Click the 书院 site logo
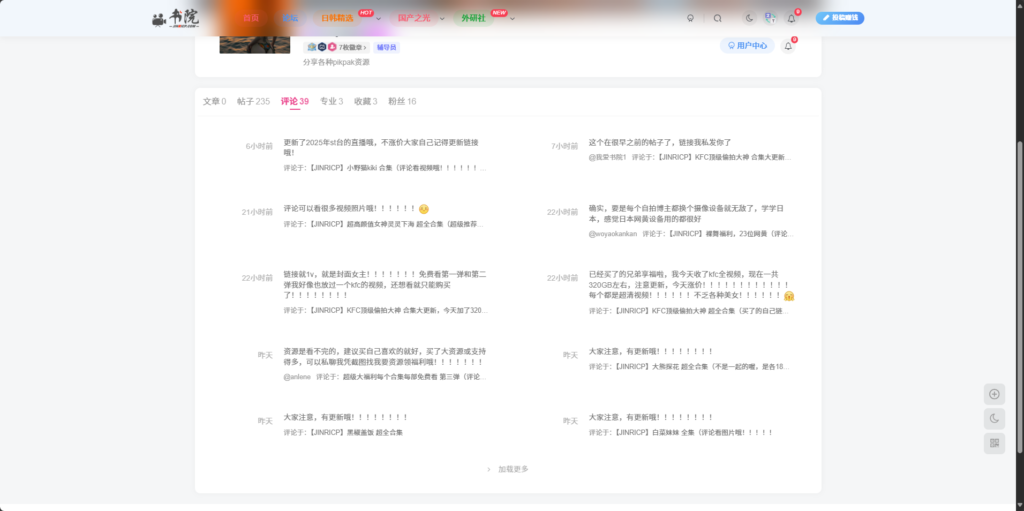Screen dimensions: 1024x511 (x=175, y=18)
